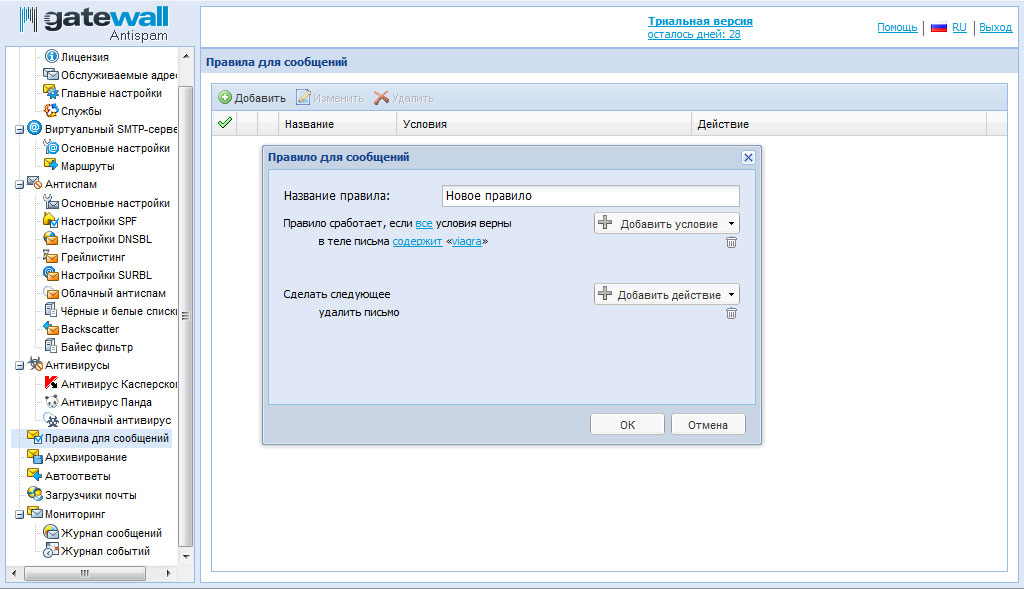The height and width of the screenshot is (589, 1024).
Task: Open the Триальная версия link
Action: [x=700, y=21]
